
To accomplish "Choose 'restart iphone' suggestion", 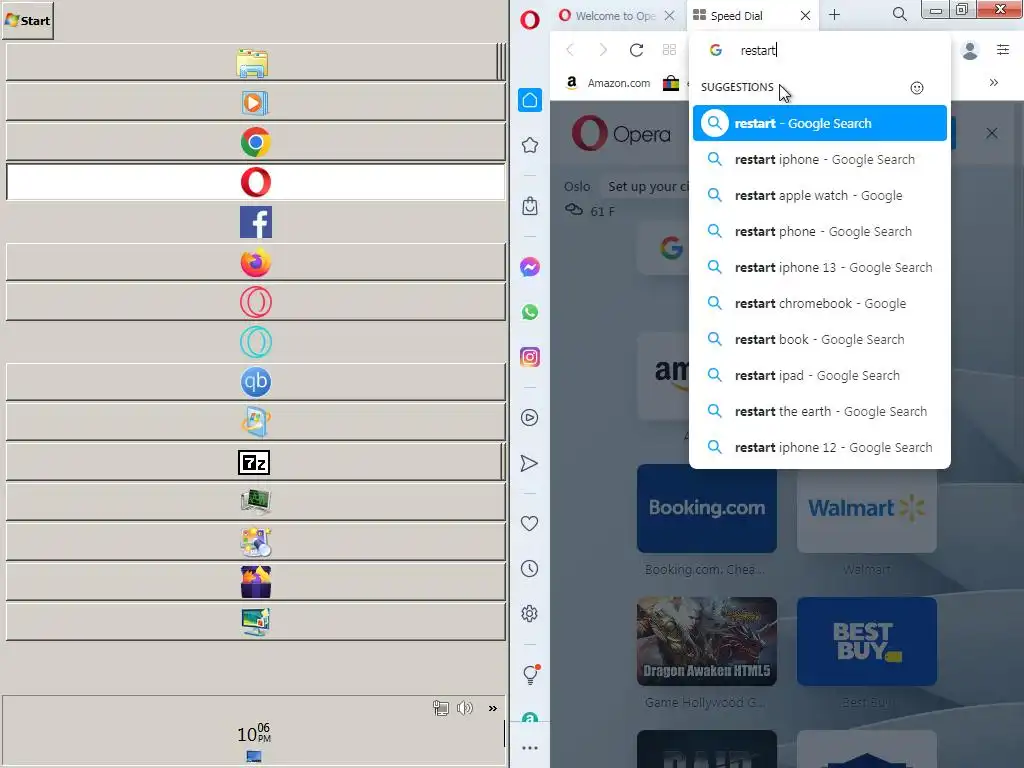I will pyautogui.click(x=820, y=159).
